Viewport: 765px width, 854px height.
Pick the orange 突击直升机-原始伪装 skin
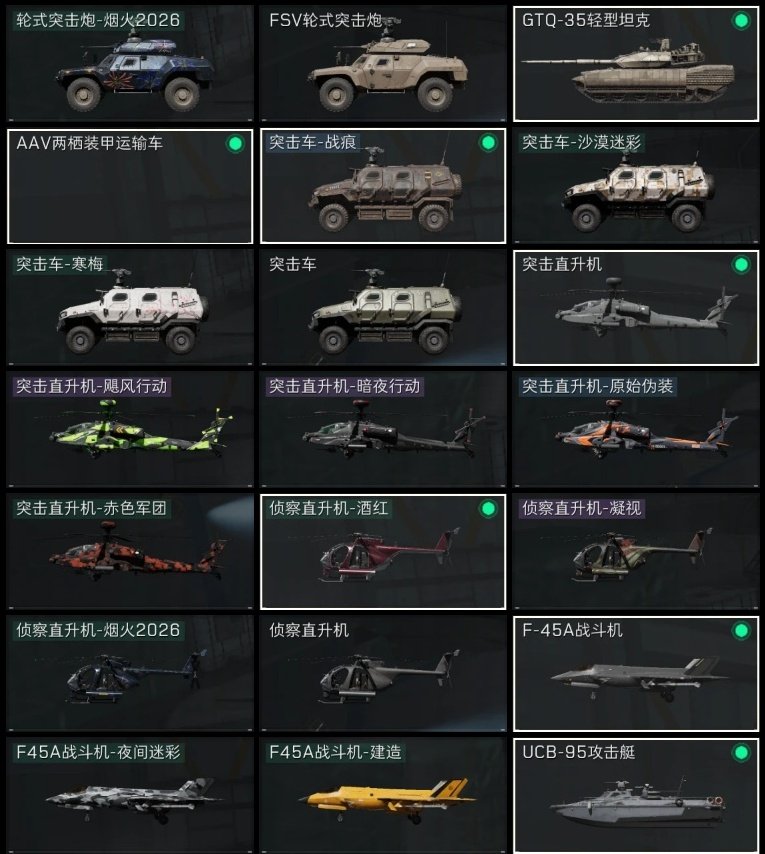(636, 430)
